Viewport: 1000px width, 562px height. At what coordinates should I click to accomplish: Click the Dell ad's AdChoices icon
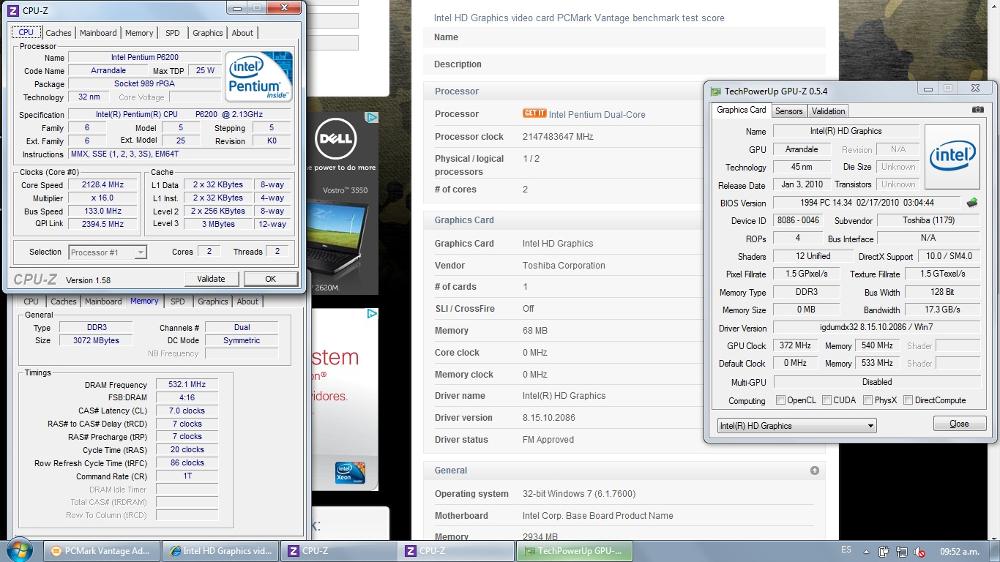[371, 117]
